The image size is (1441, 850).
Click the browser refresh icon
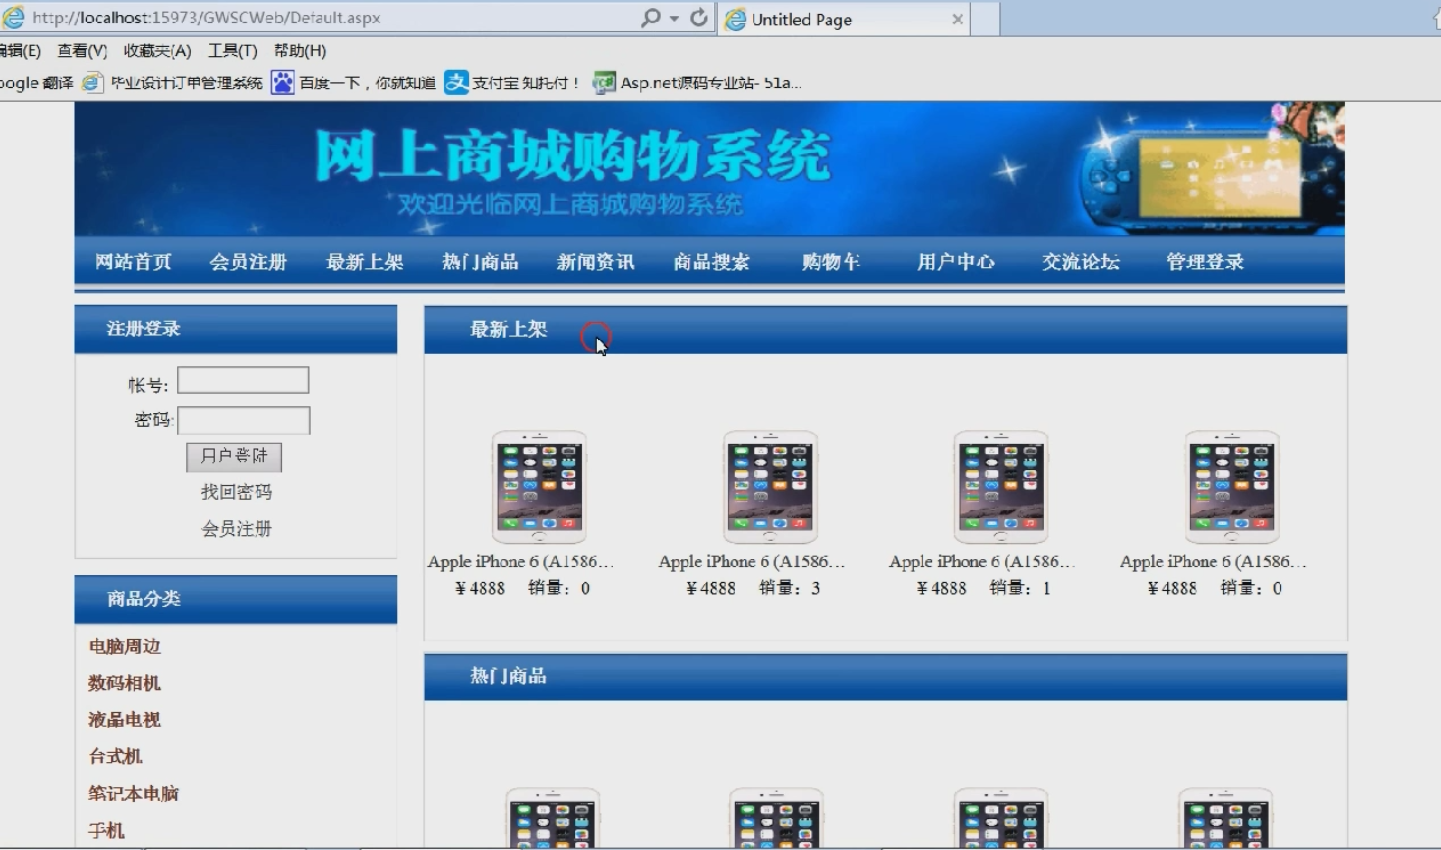[699, 18]
